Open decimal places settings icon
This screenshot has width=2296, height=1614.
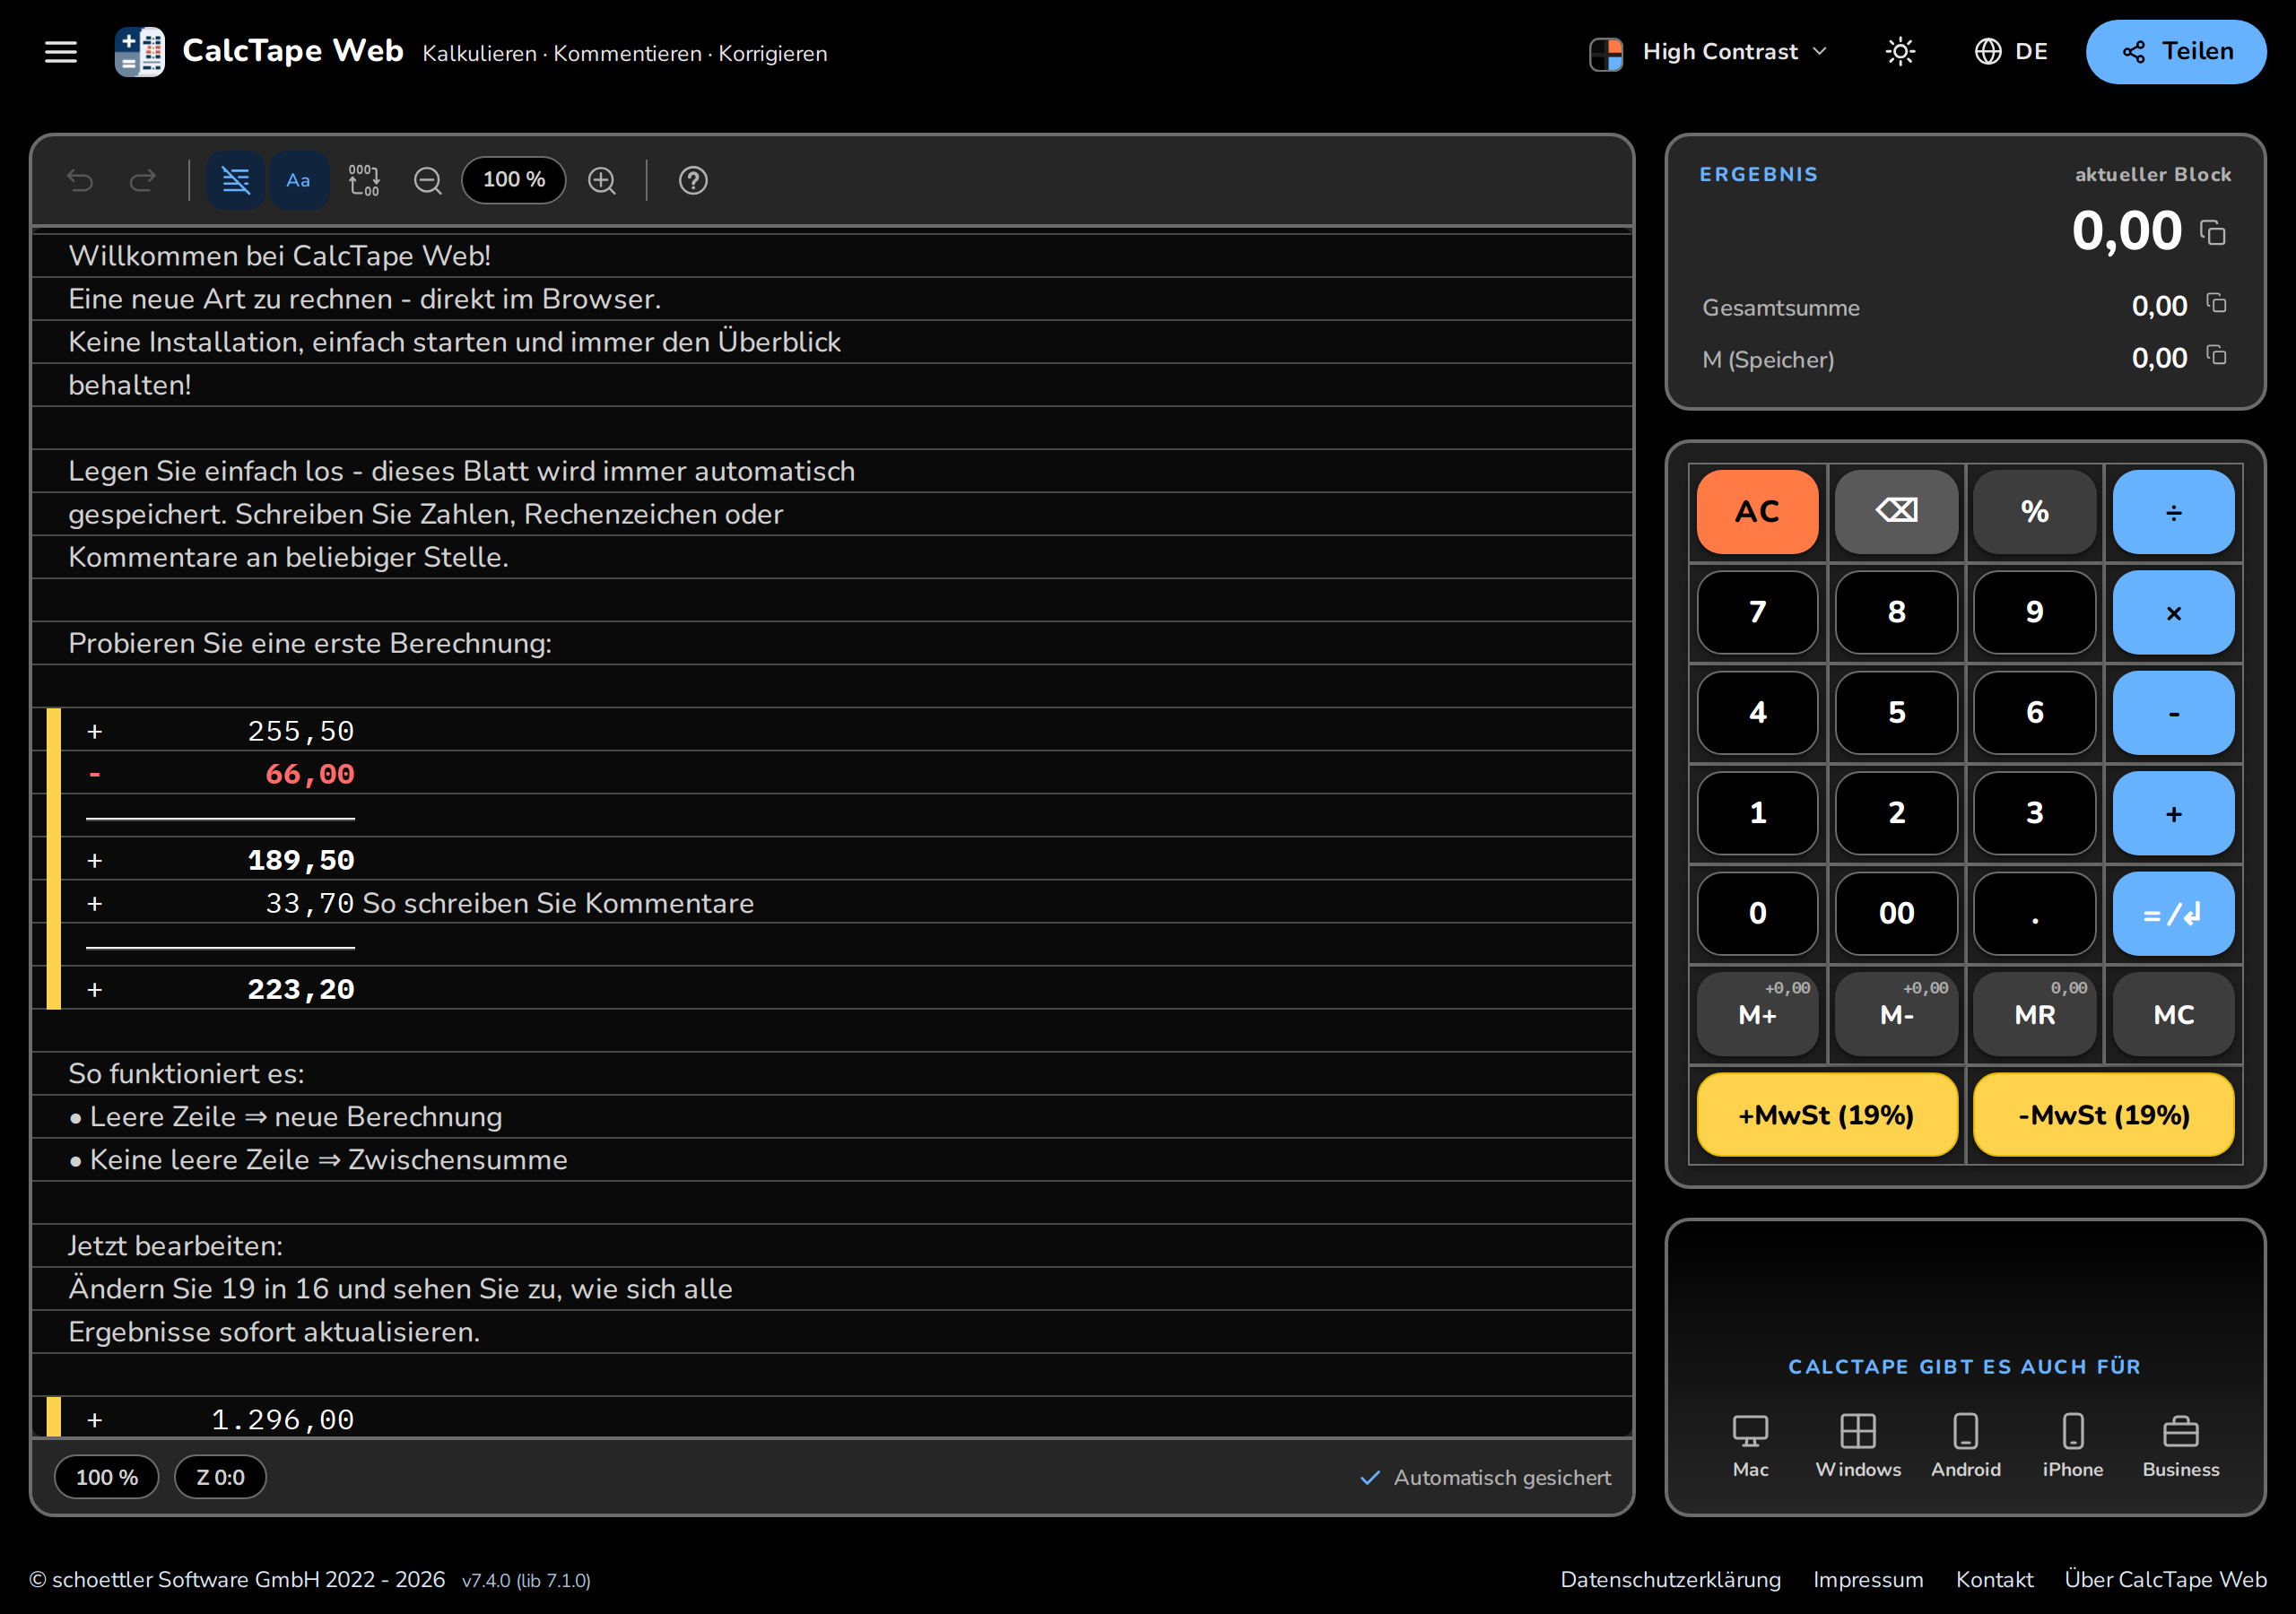[364, 180]
